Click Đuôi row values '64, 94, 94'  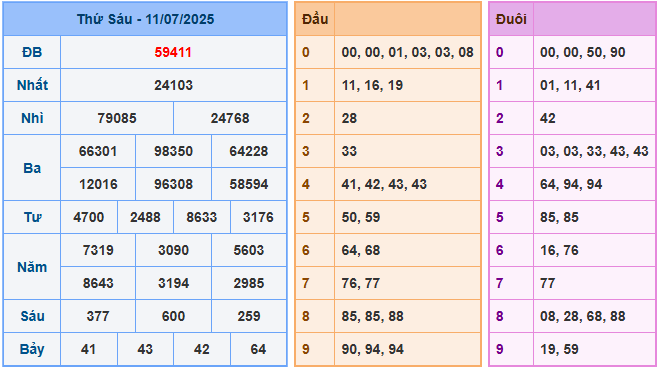[x=571, y=184]
